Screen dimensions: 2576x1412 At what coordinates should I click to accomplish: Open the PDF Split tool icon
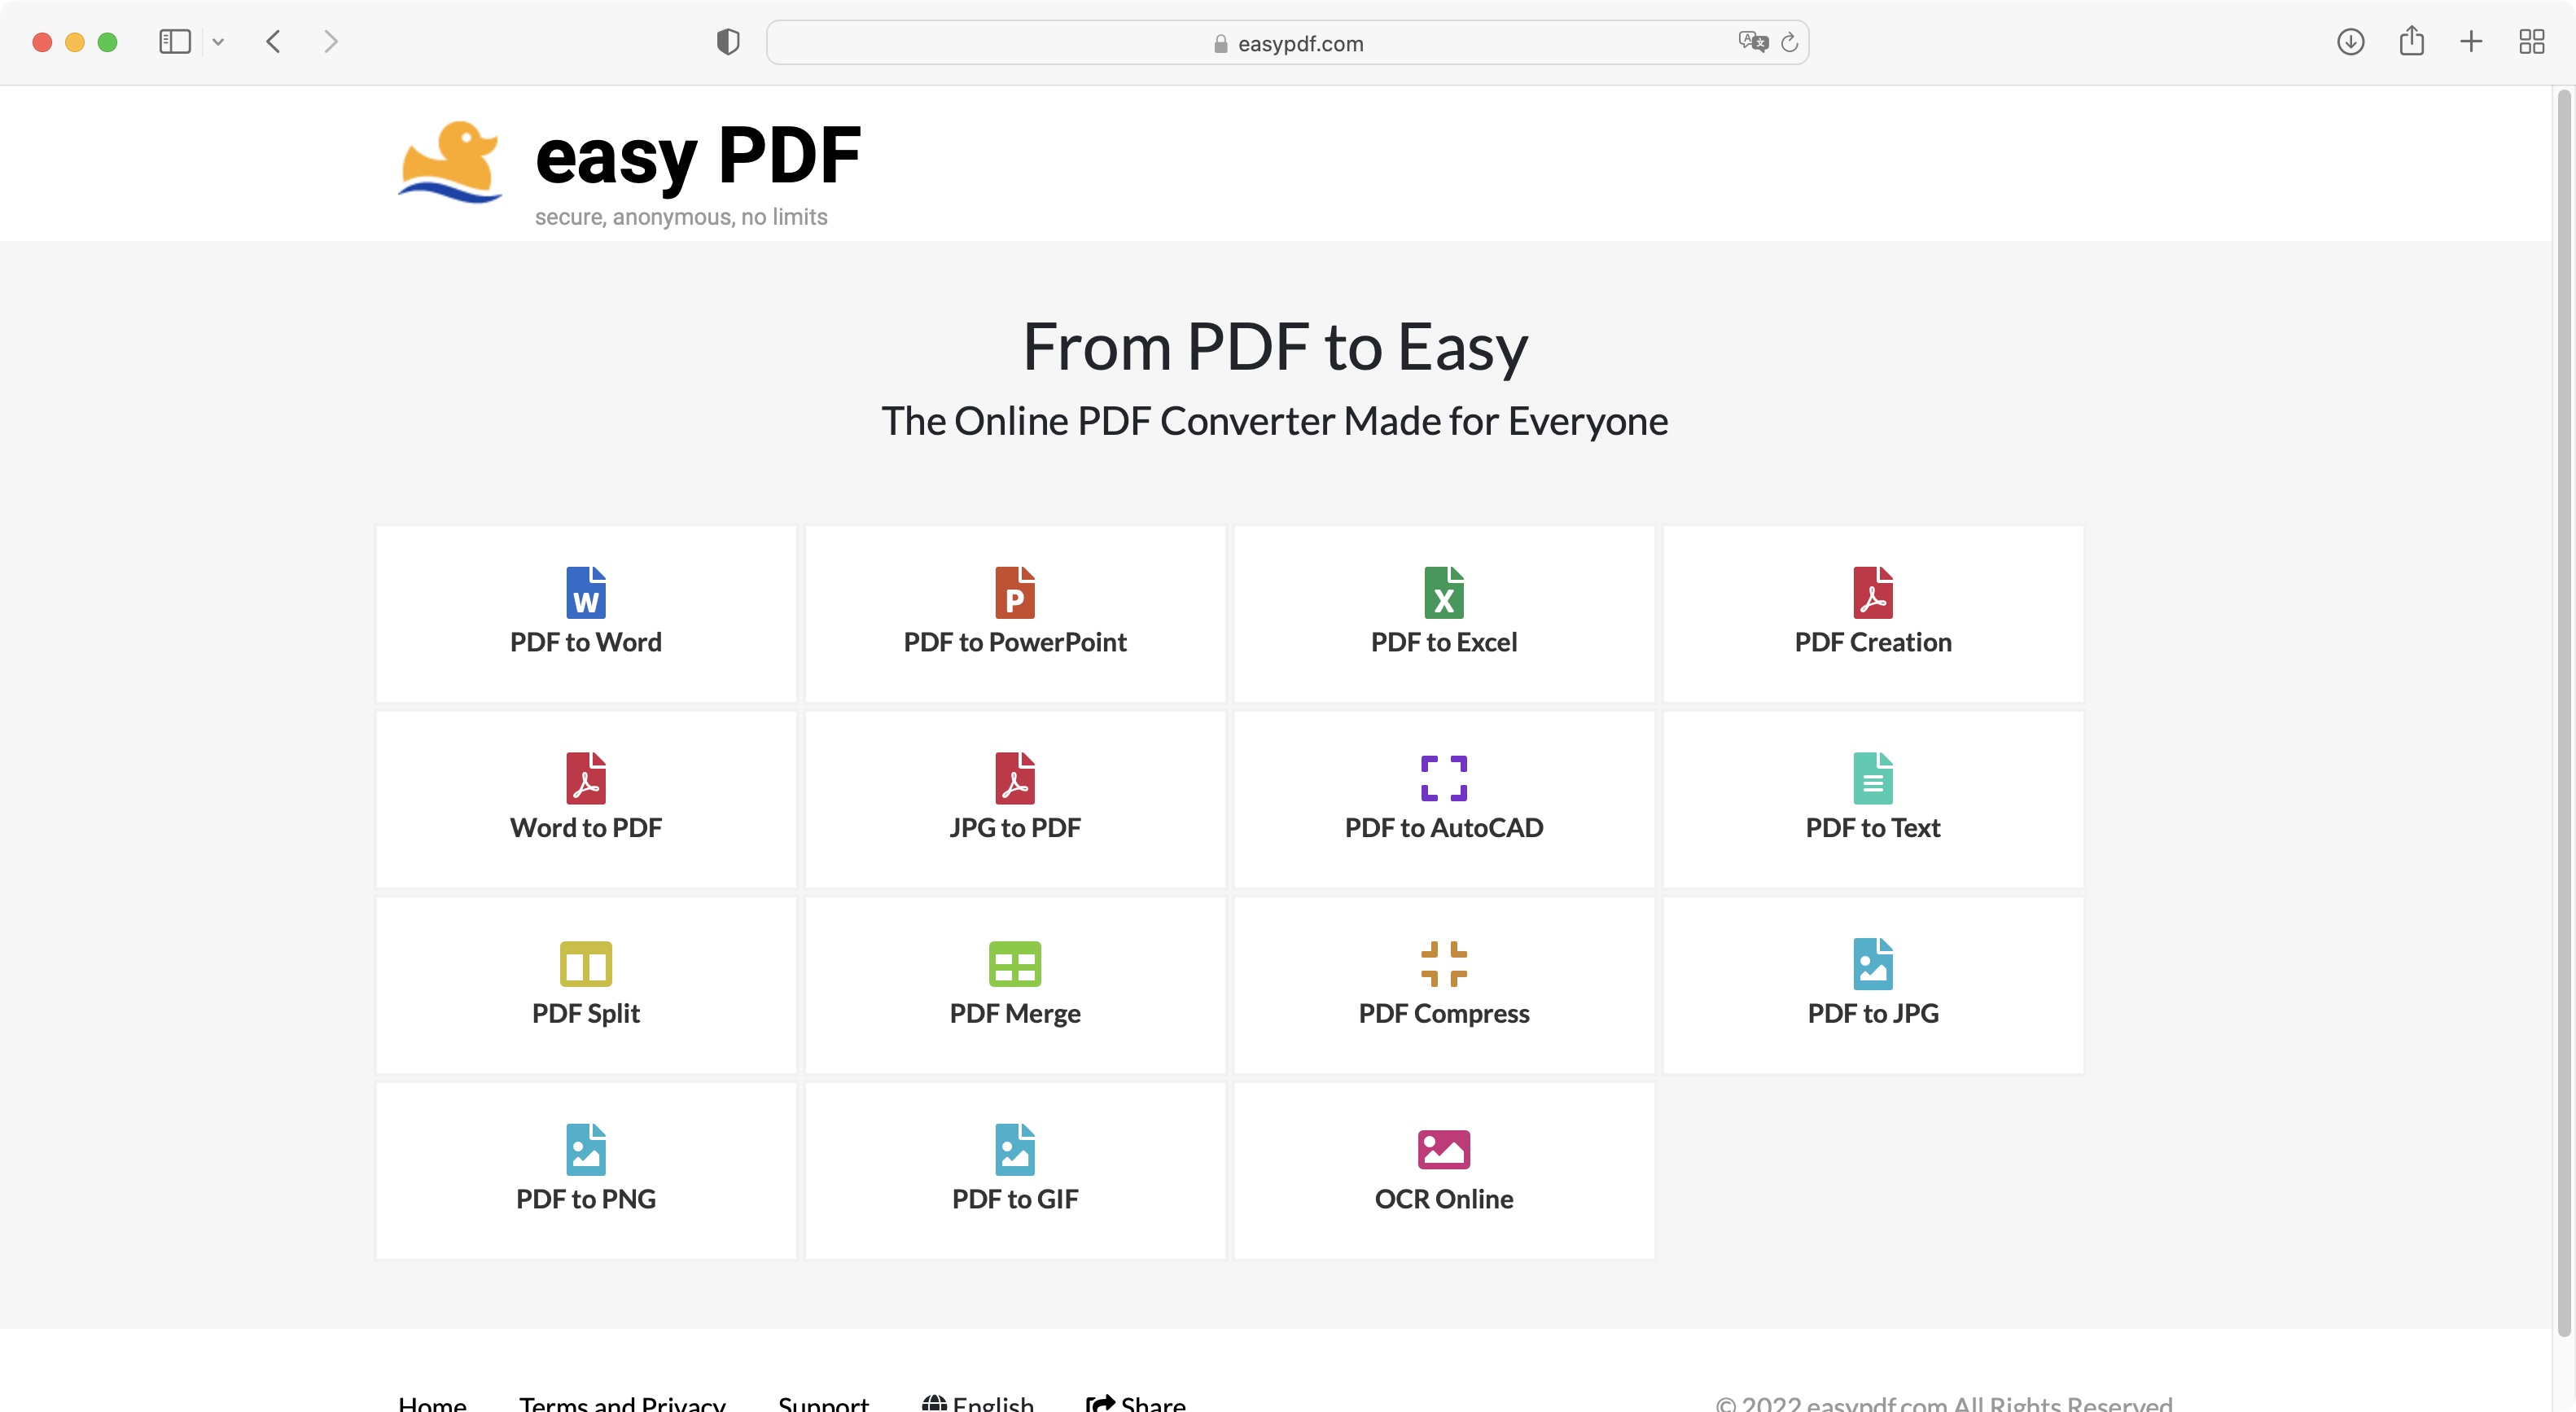point(585,963)
